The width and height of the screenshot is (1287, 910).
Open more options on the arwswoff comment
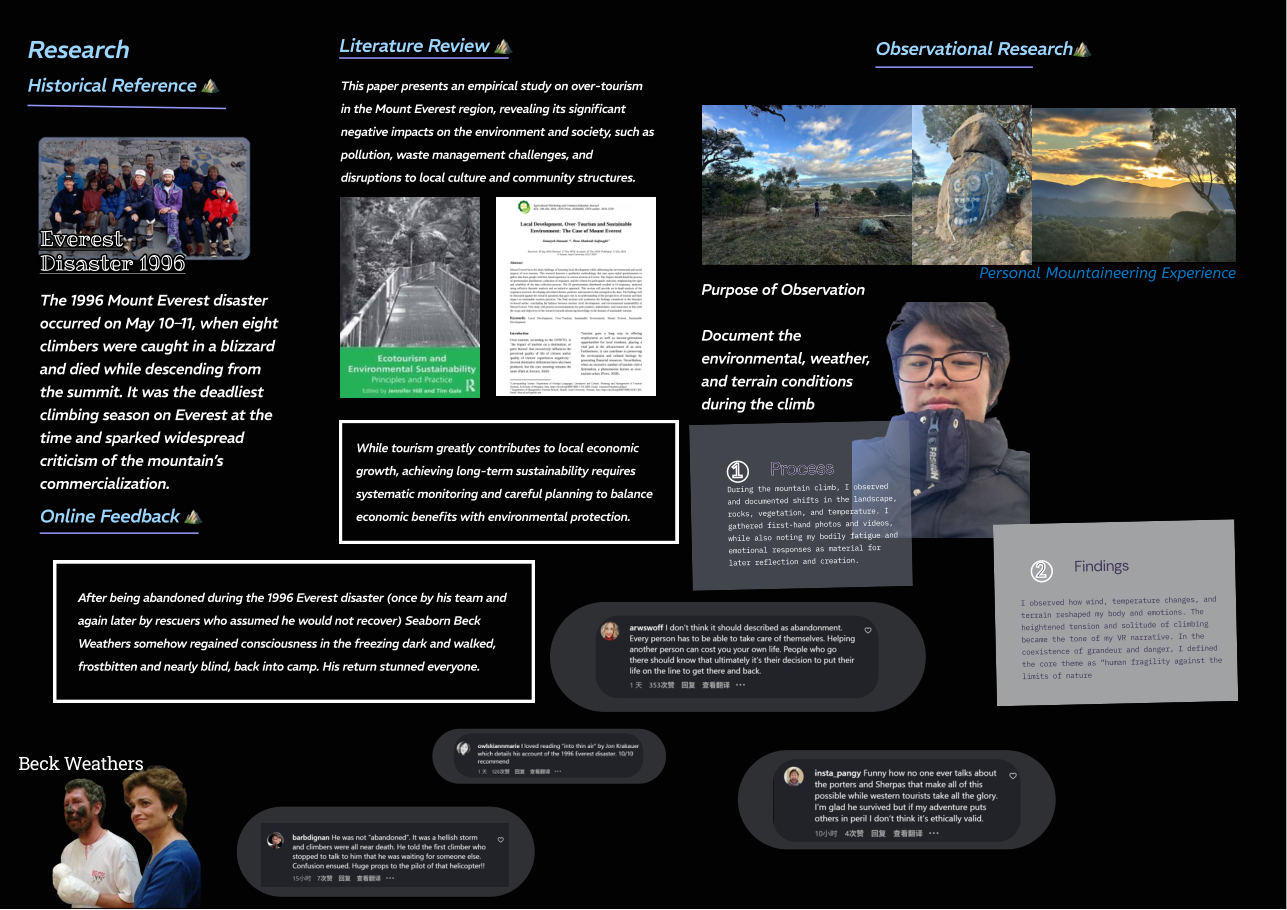[740, 686]
